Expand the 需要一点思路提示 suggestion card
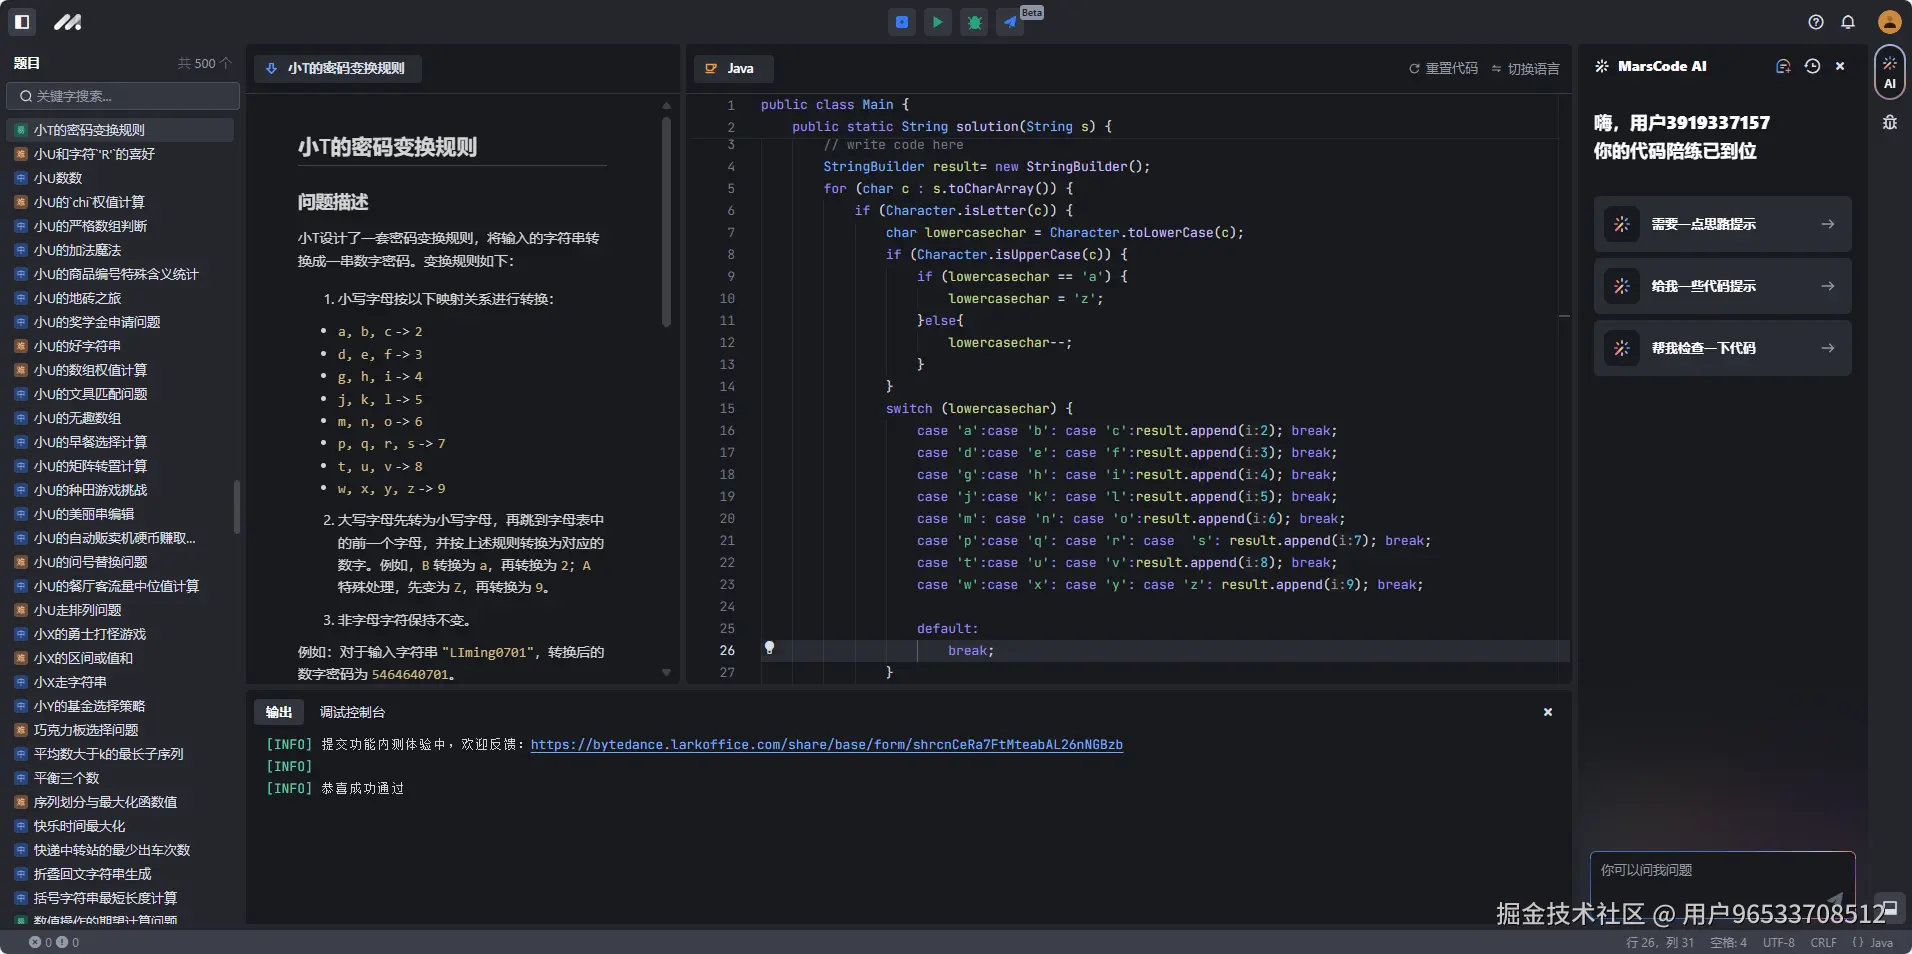The width and height of the screenshot is (1912, 954). tap(1722, 224)
